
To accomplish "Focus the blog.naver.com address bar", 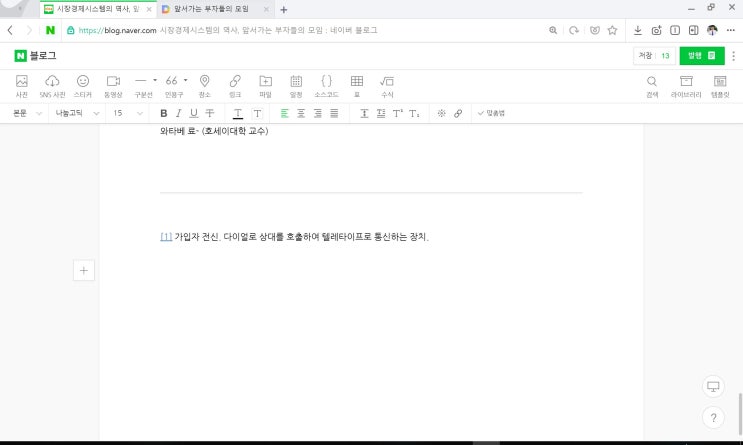I will pyautogui.click(x=303, y=30).
